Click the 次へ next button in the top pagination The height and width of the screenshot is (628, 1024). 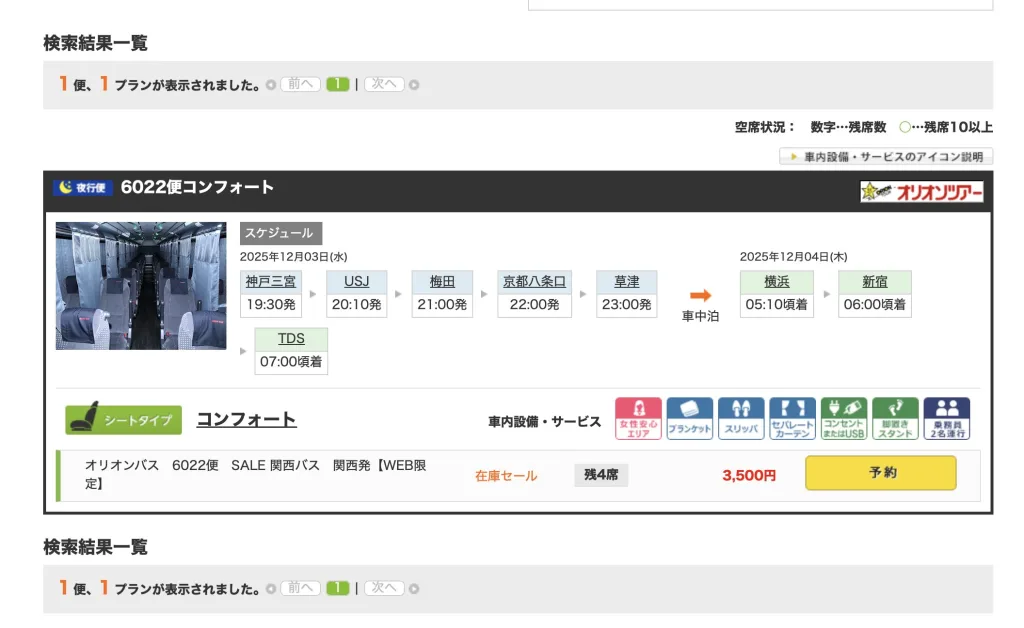point(384,84)
